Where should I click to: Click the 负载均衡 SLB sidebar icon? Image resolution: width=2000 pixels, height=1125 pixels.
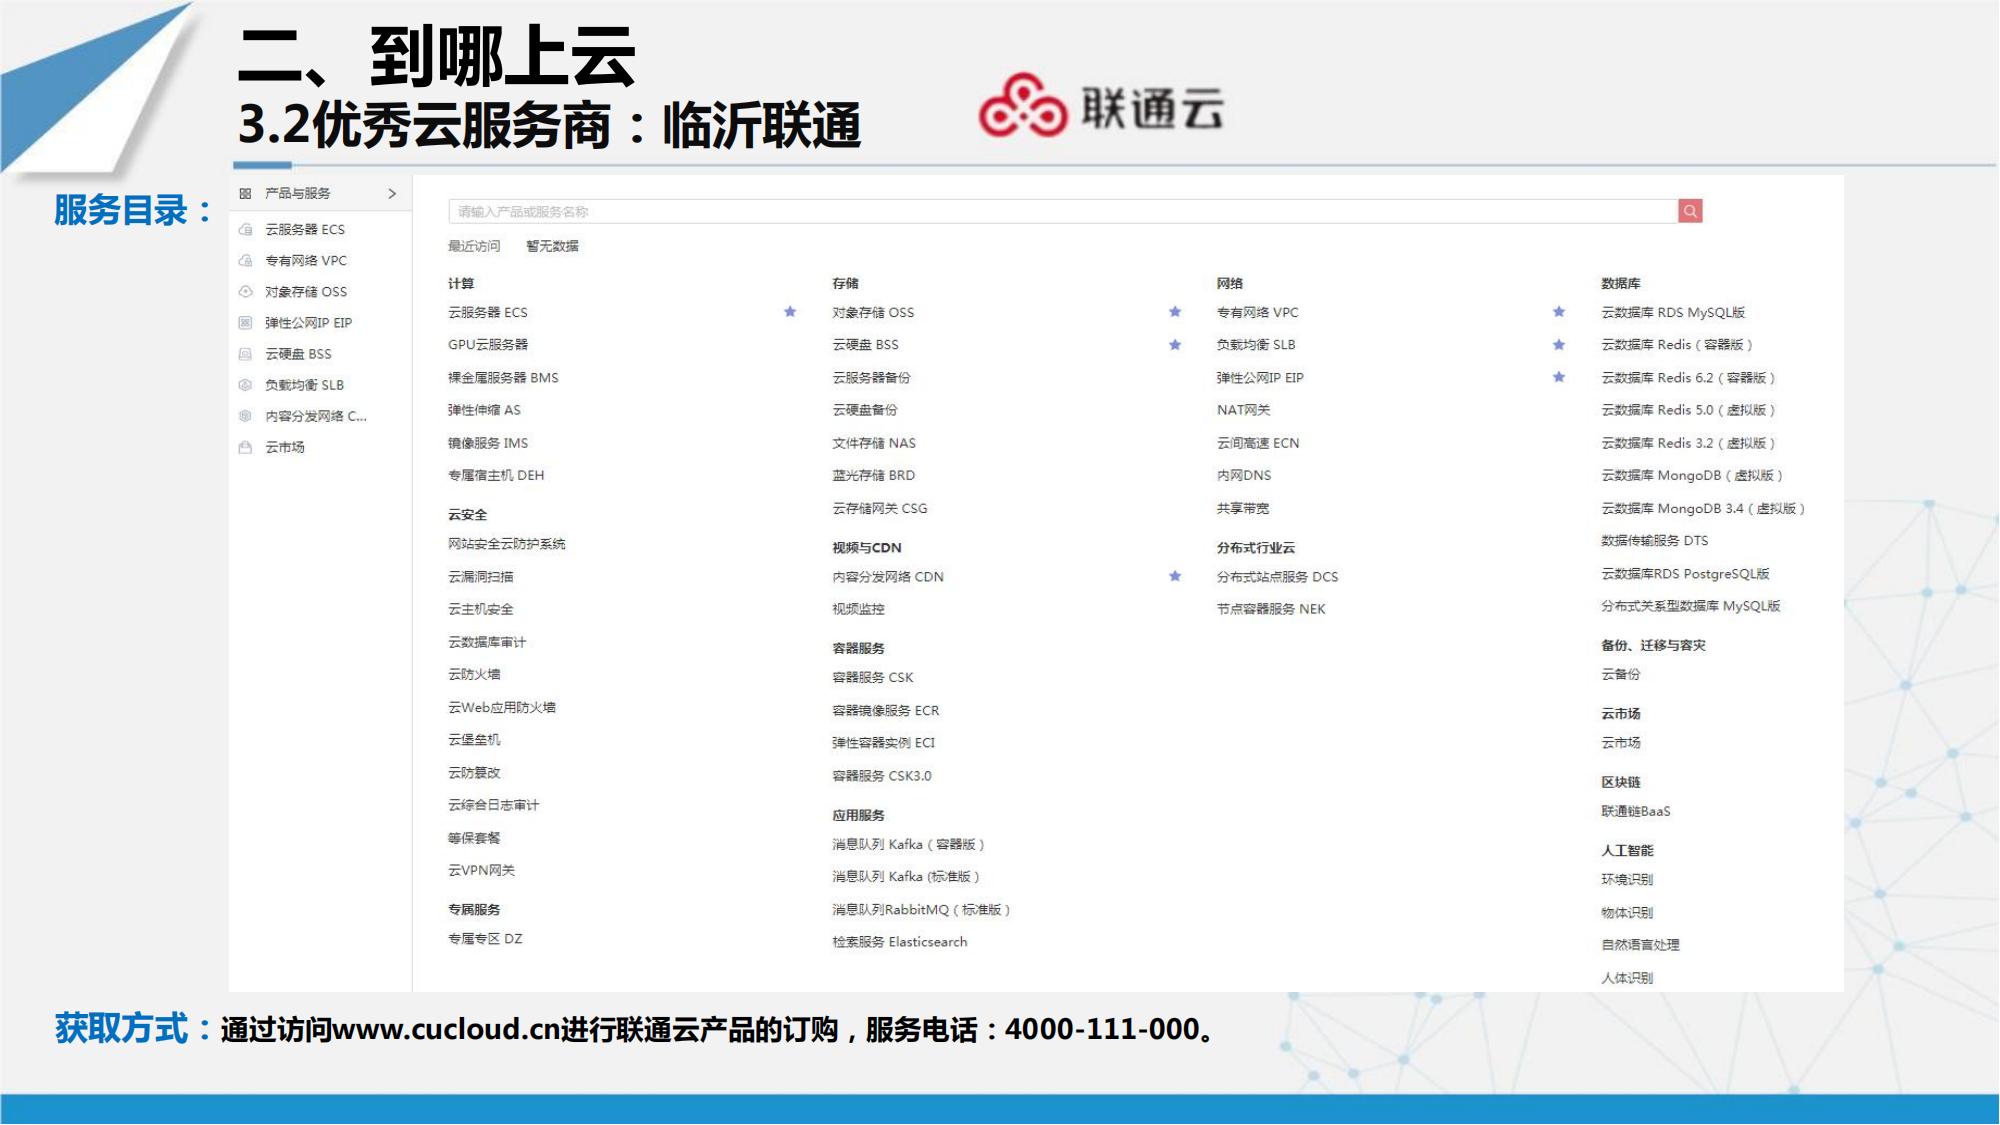[x=245, y=385]
